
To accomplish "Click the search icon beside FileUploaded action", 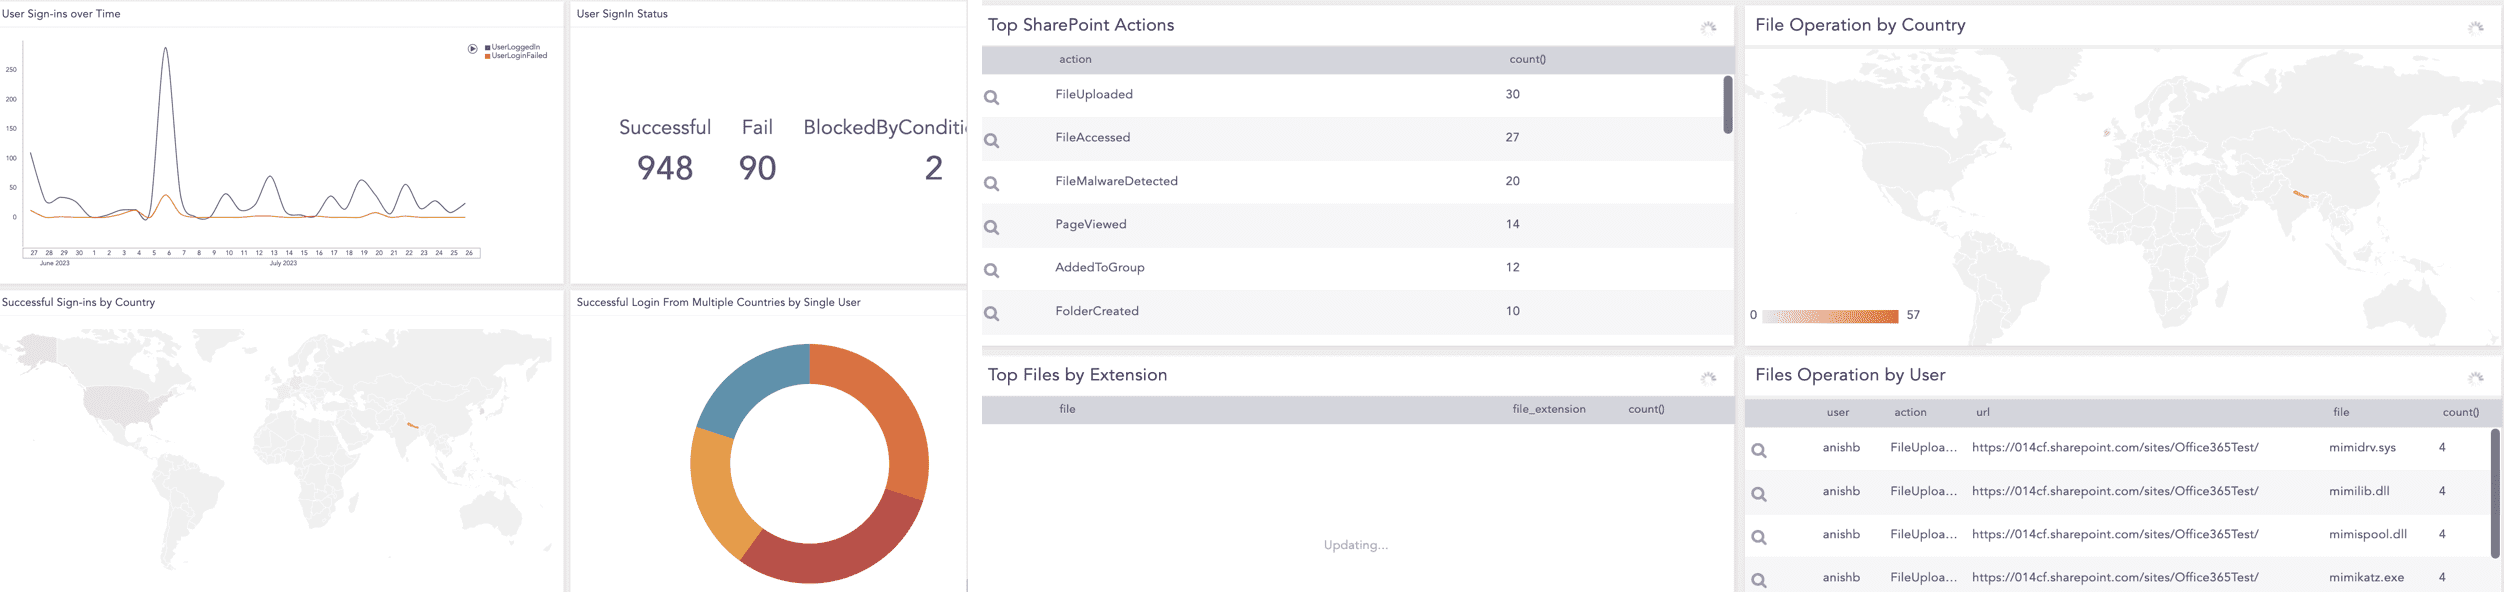I will tap(992, 94).
